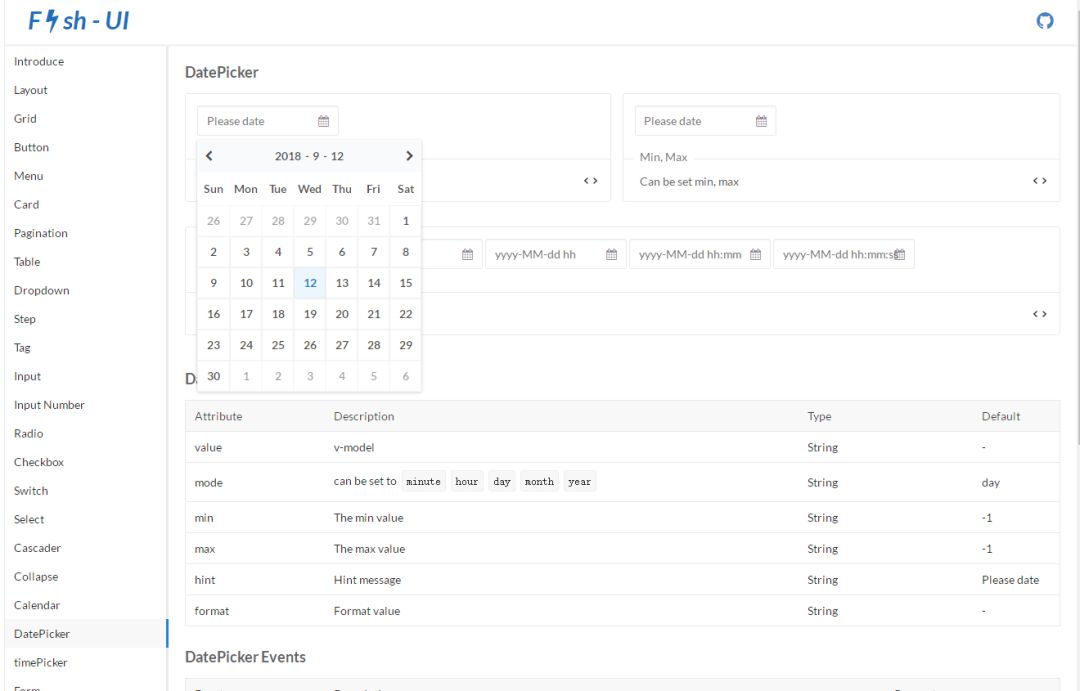Open the GitHub repository icon
The width and height of the screenshot is (1080, 691).
tap(1044, 21)
